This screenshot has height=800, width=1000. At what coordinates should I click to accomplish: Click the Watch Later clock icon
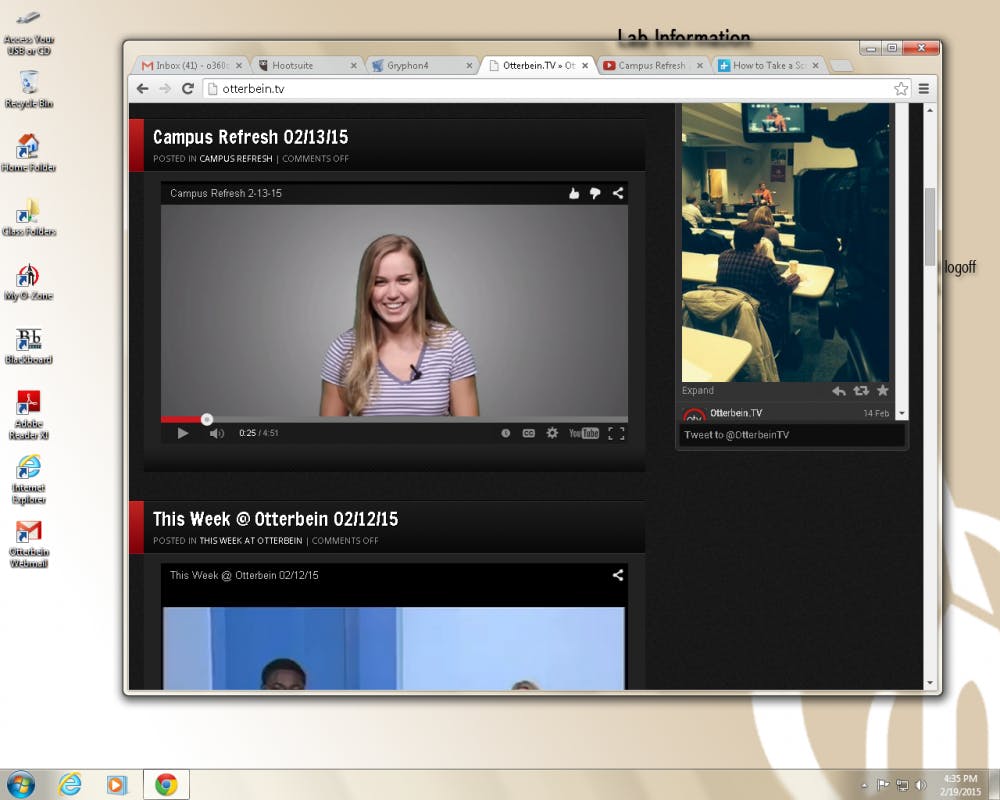click(x=506, y=433)
